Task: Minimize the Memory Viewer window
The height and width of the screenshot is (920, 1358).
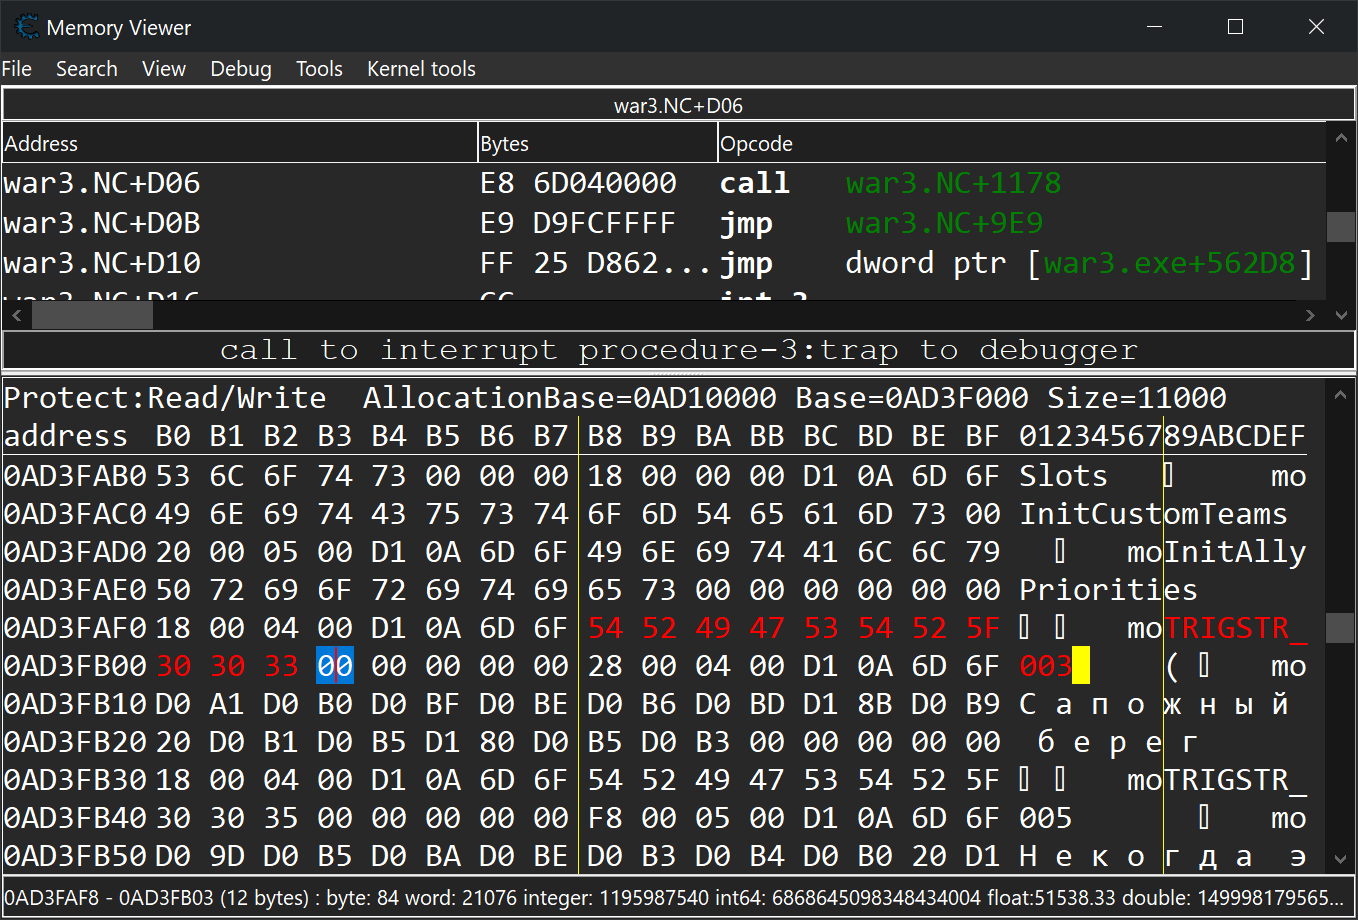Action: pyautogui.click(x=1155, y=27)
